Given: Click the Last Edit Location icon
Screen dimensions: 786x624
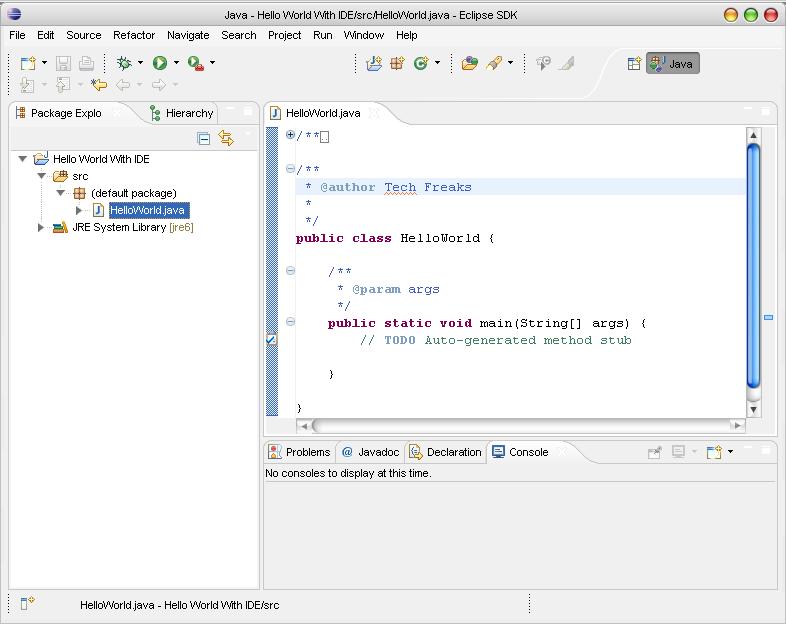Looking at the screenshot, I should 99,85.
